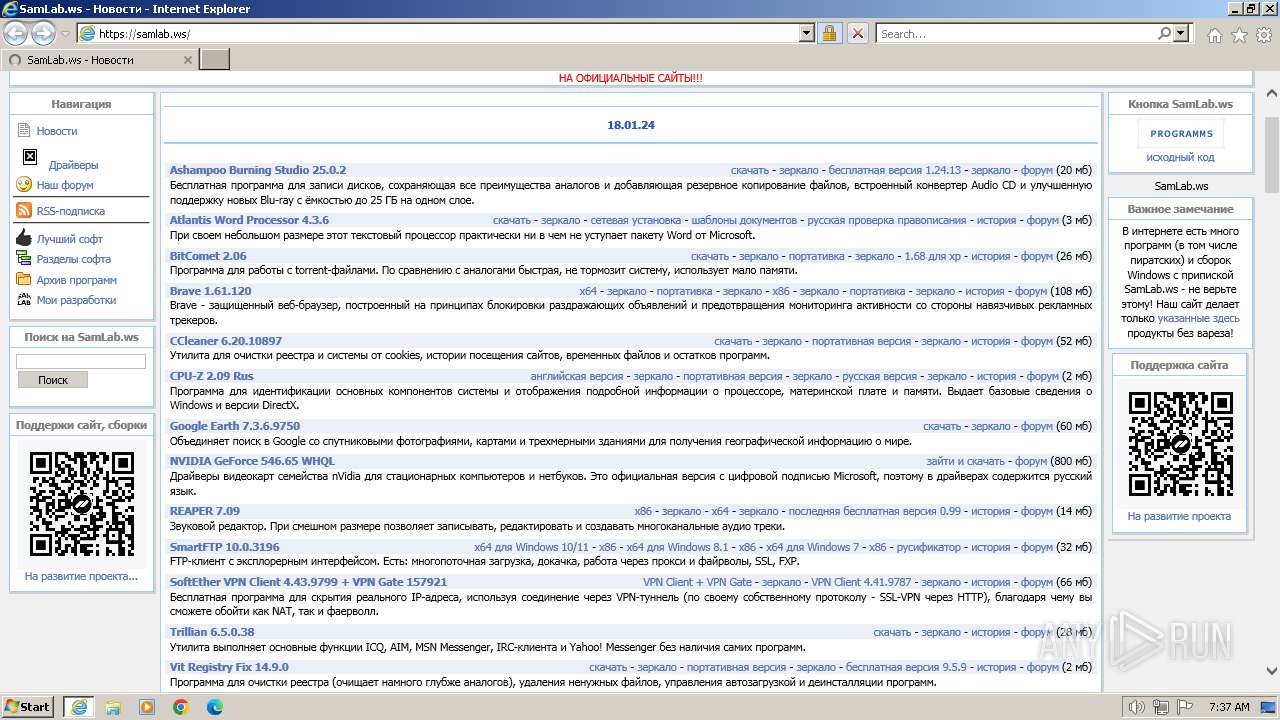
Task: Click the thumbs-up icon for Лучший софт
Action: pos(24,238)
